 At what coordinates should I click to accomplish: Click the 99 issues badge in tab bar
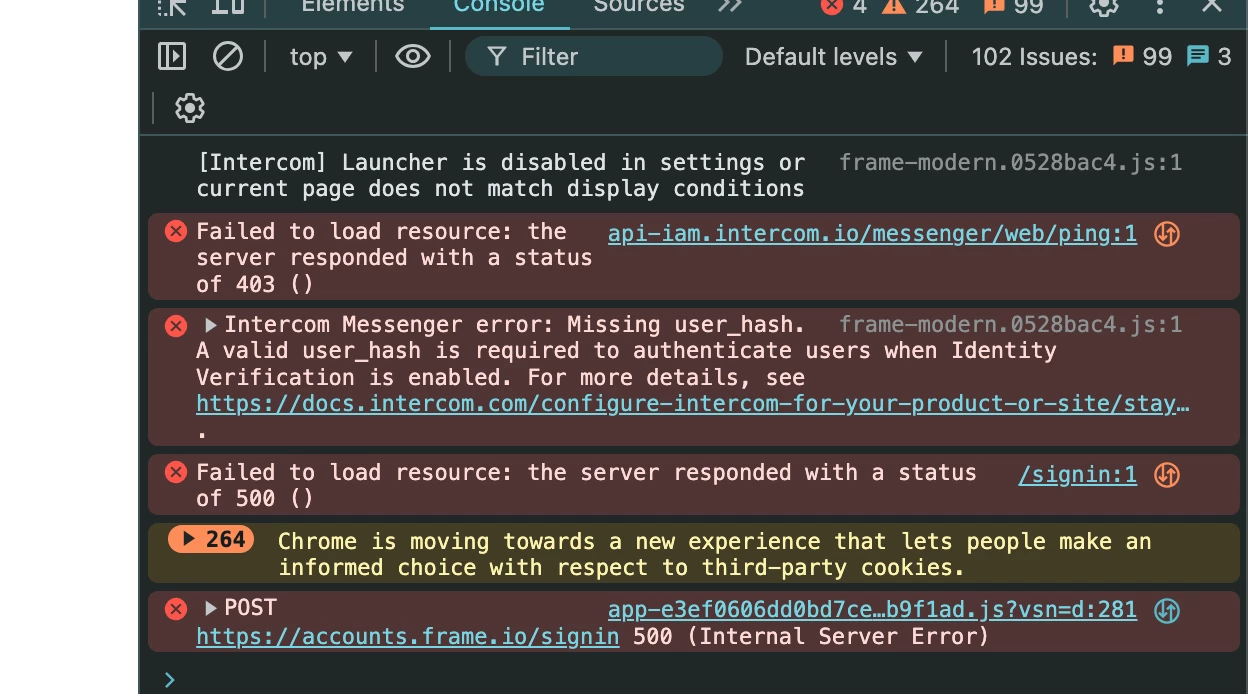coord(1014,6)
